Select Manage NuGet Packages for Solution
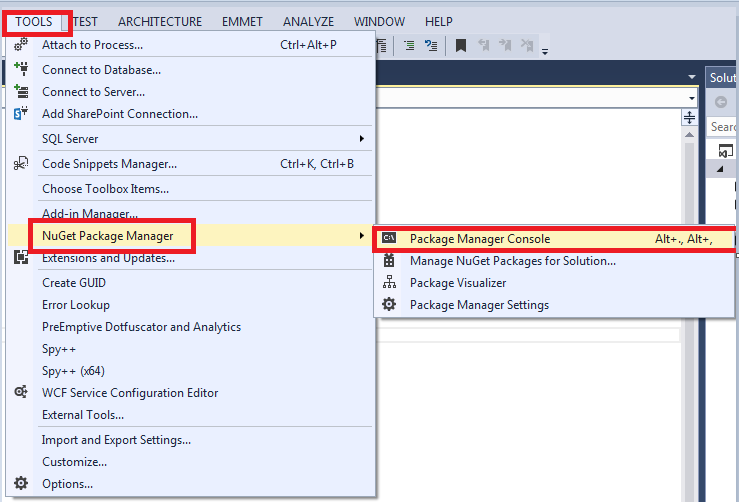The image size is (739, 502). coord(554,261)
